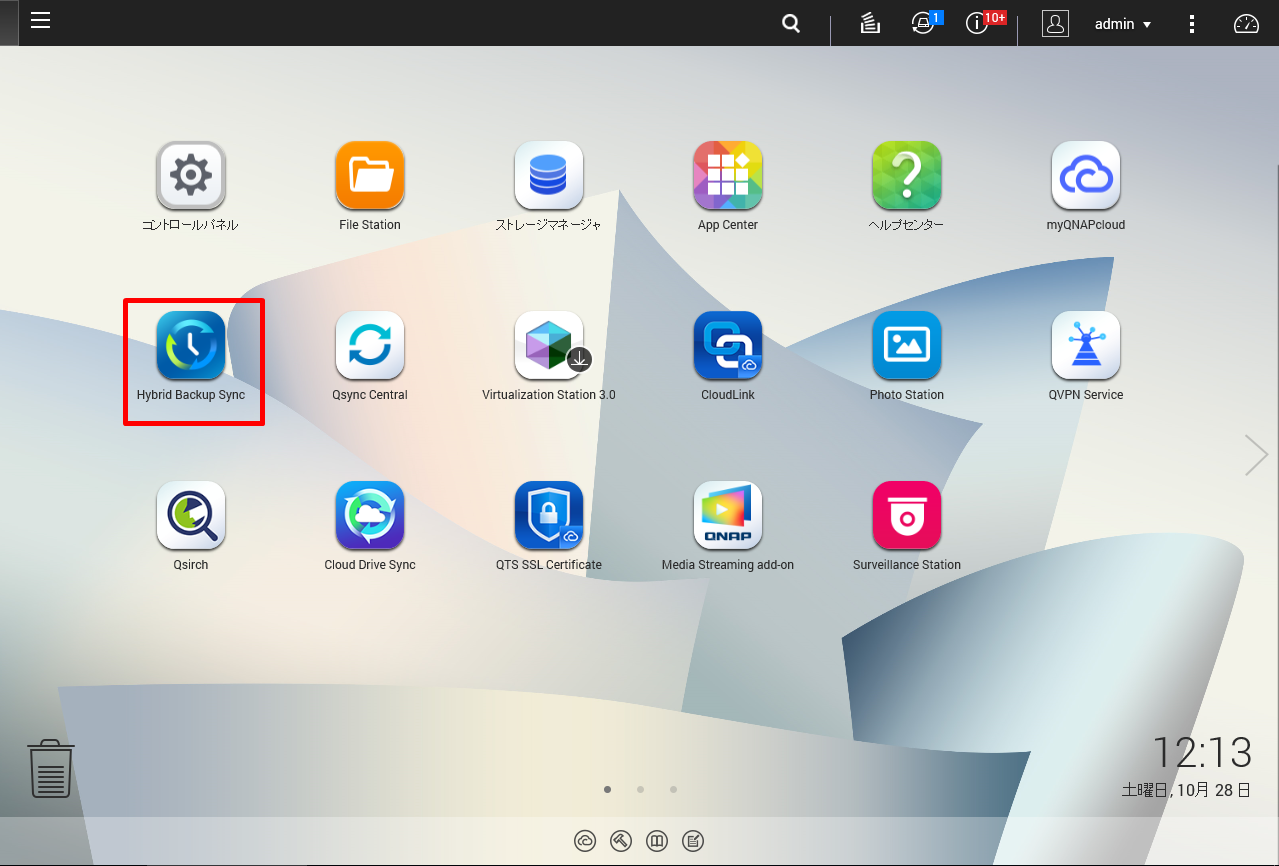1279x866 pixels.
Task: Click the book icon in bottom bar
Action: 657,841
